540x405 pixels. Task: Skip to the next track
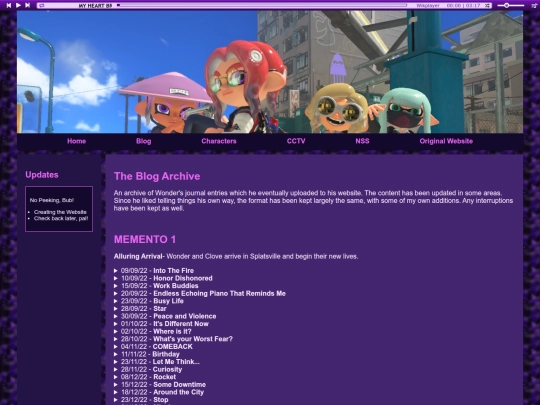pyautogui.click(x=28, y=5)
